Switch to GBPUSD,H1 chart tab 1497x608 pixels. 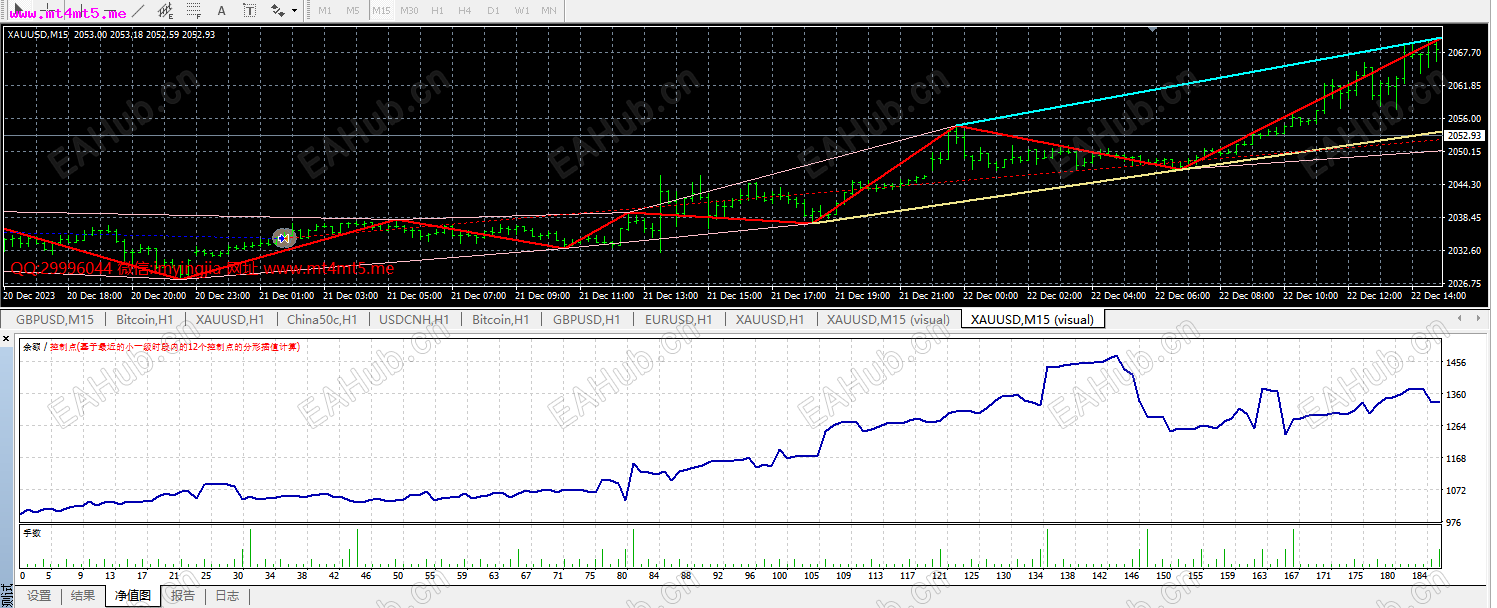[x=586, y=319]
